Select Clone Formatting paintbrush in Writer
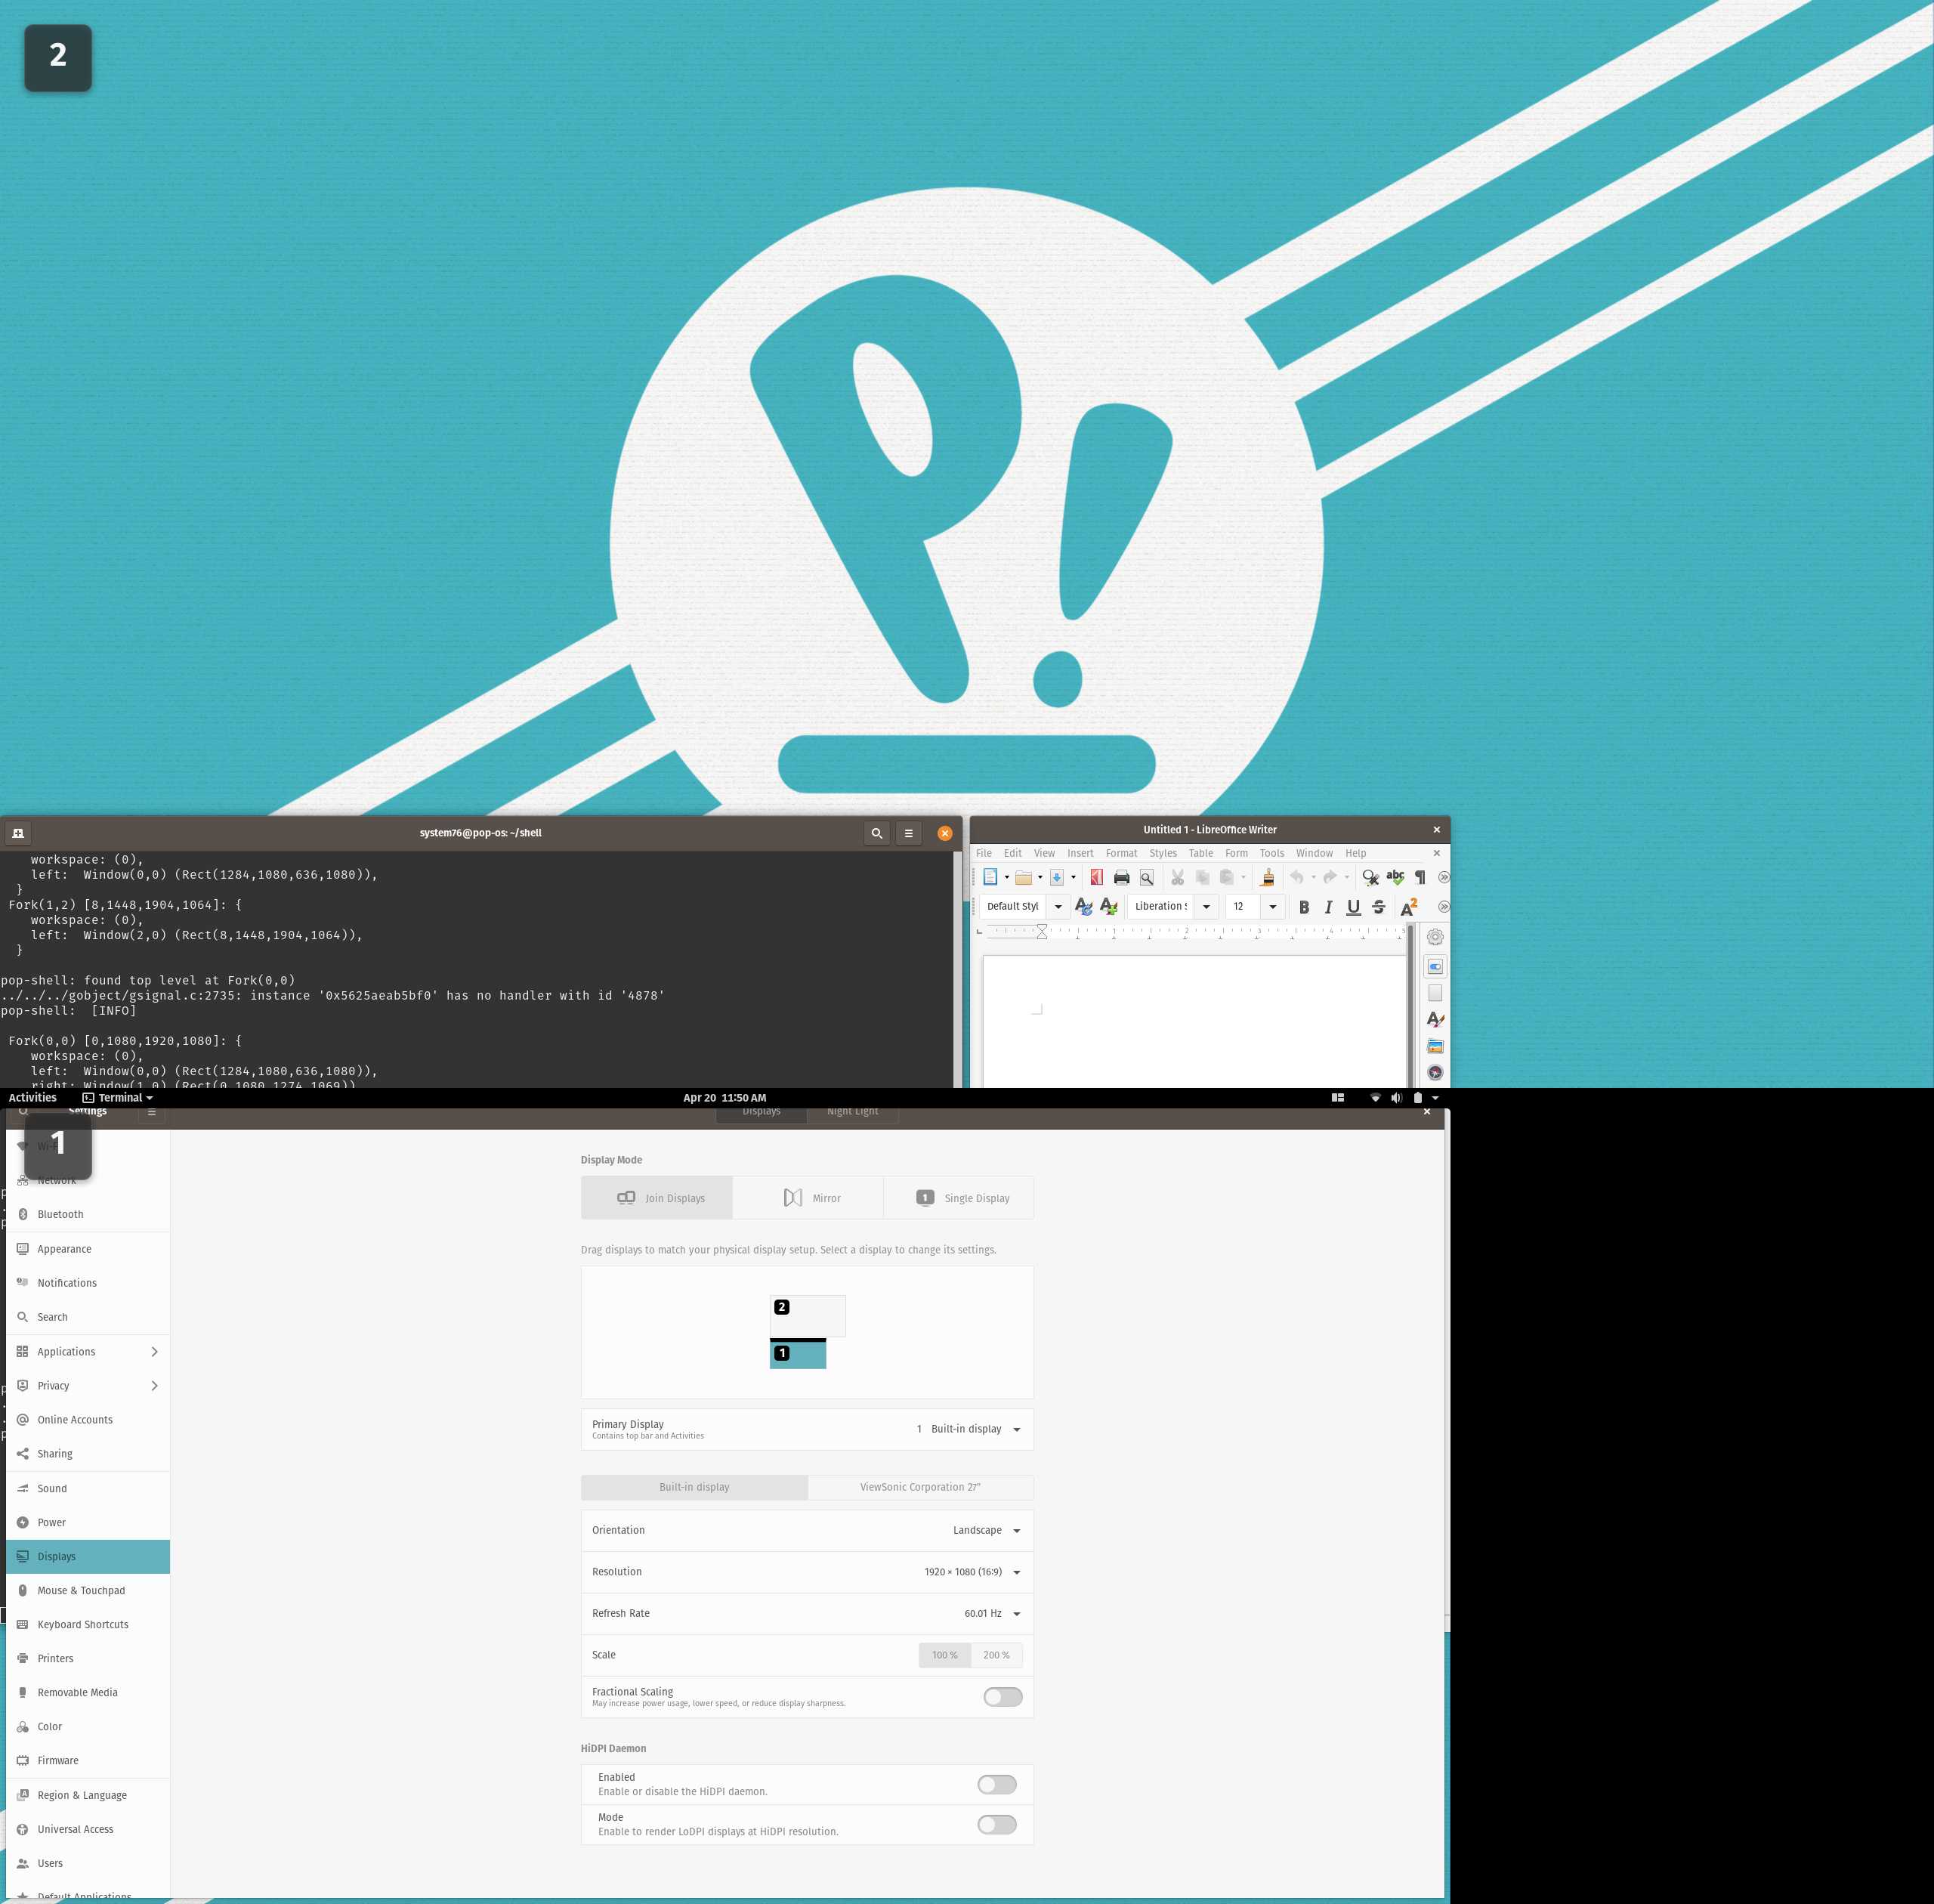The image size is (1934, 1904). [1267, 877]
